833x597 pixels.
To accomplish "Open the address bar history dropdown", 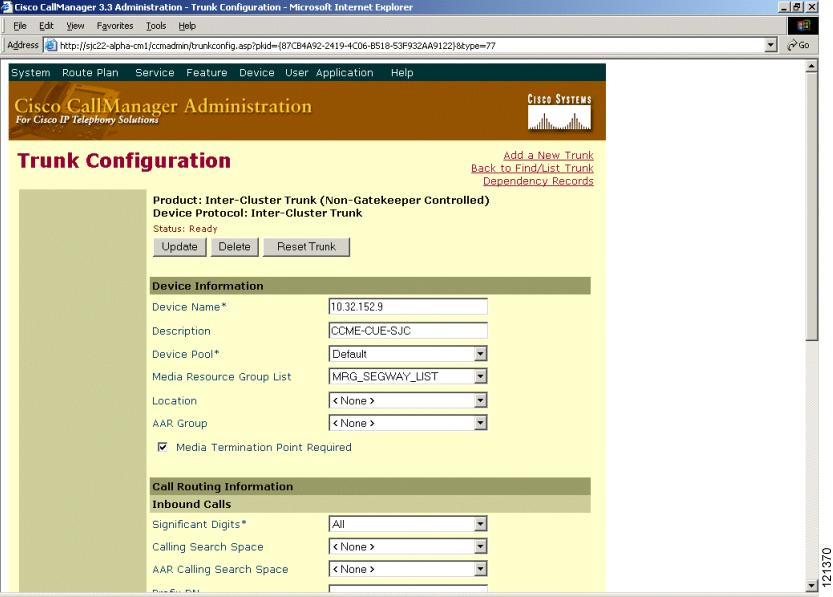I will click(771, 46).
